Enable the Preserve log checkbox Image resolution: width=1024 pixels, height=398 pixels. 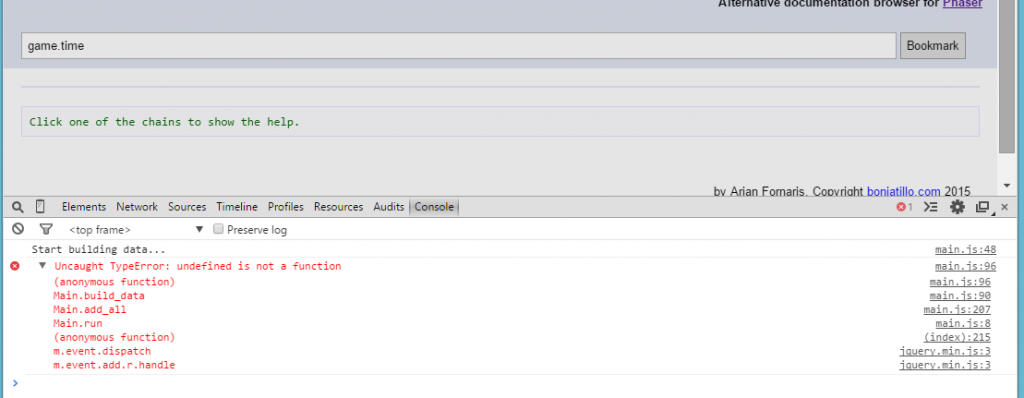point(219,229)
